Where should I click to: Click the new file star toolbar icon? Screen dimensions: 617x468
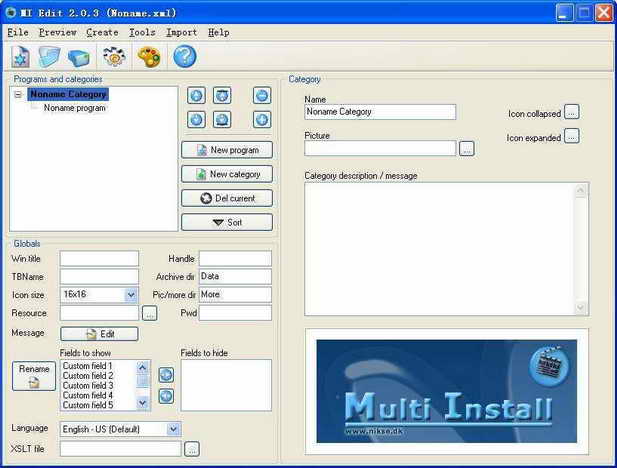pos(21,57)
